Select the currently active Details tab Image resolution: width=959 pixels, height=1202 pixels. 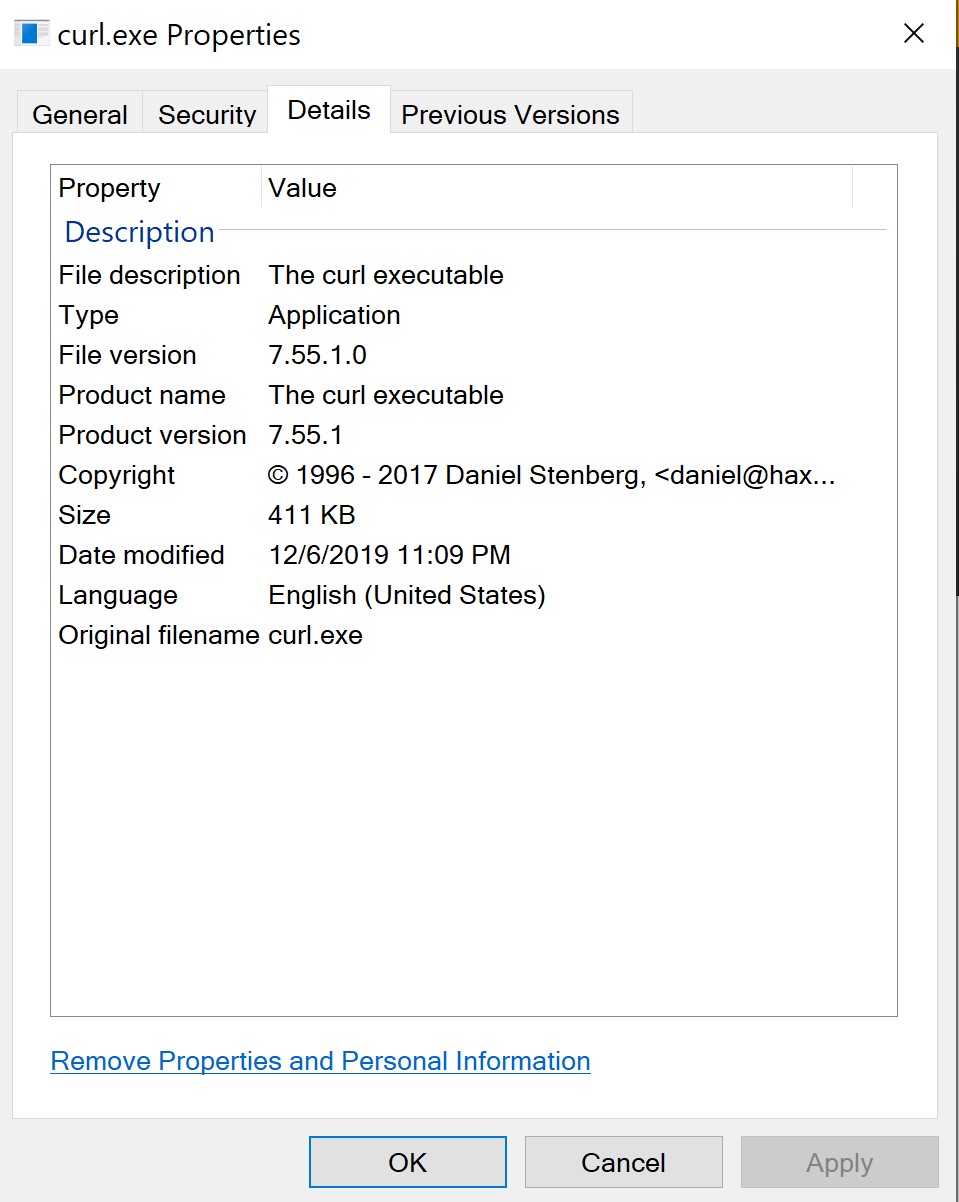point(328,110)
